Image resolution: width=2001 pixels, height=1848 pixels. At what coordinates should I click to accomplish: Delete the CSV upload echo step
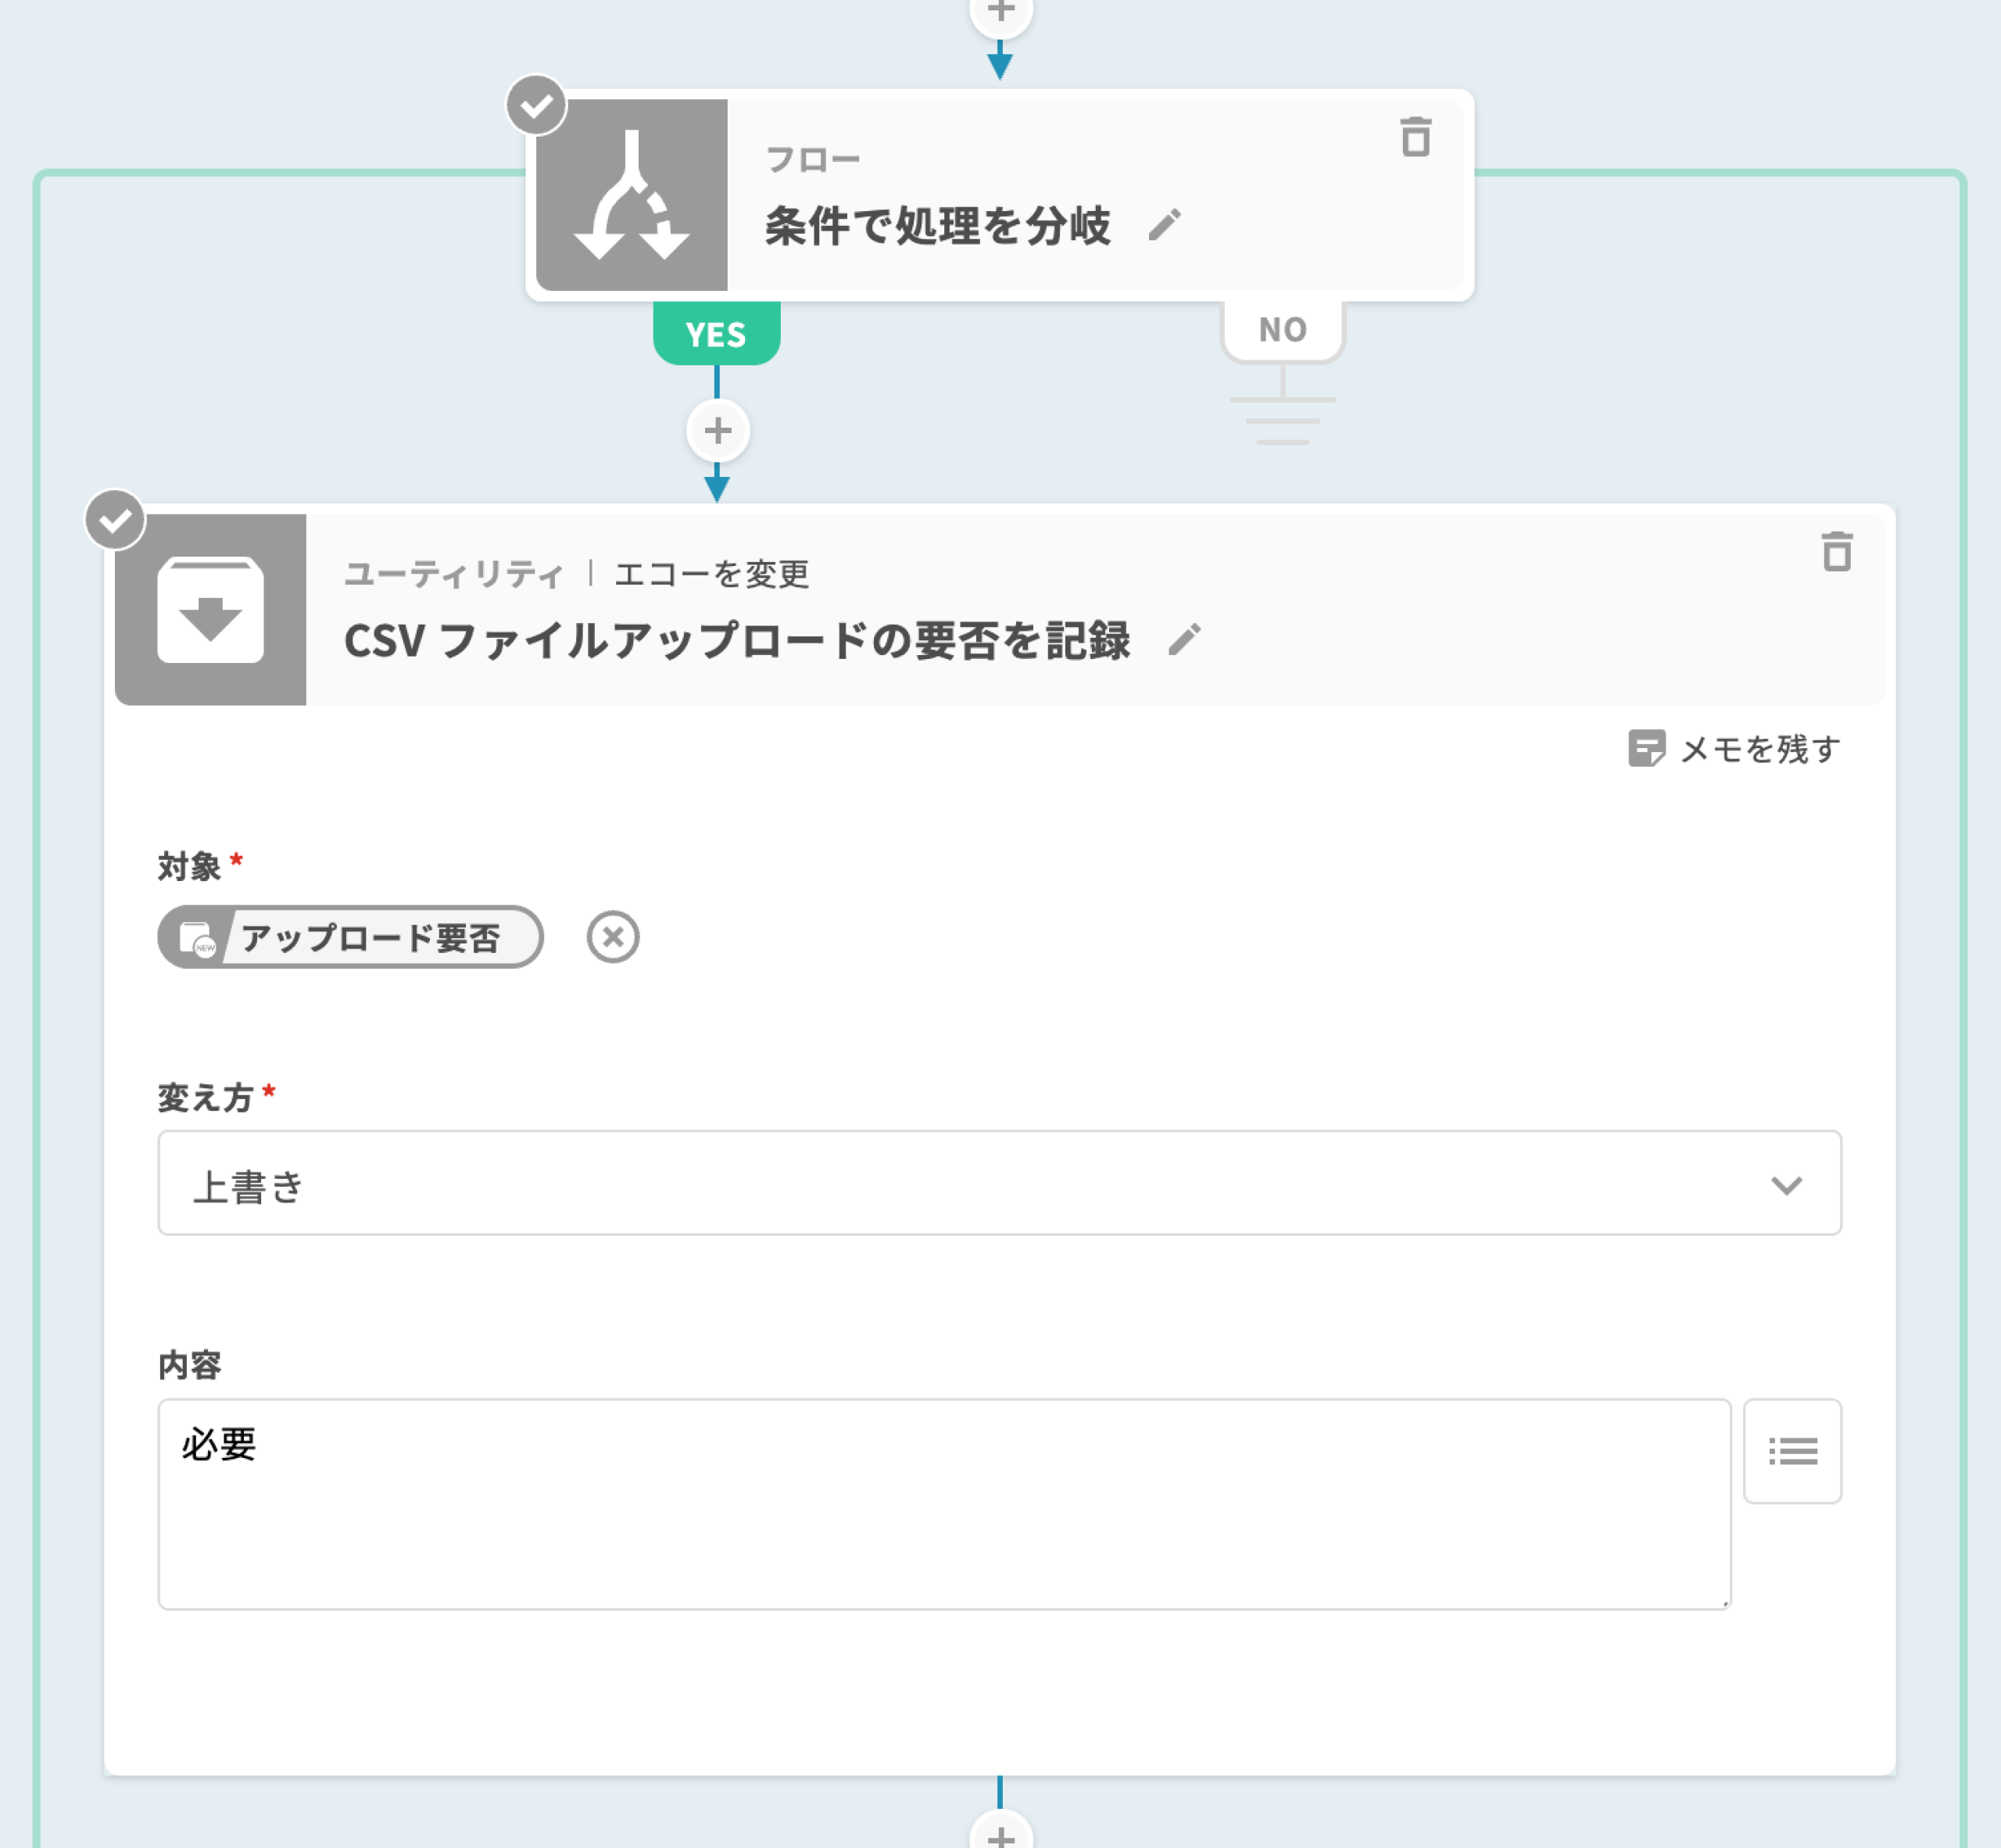(x=1836, y=552)
